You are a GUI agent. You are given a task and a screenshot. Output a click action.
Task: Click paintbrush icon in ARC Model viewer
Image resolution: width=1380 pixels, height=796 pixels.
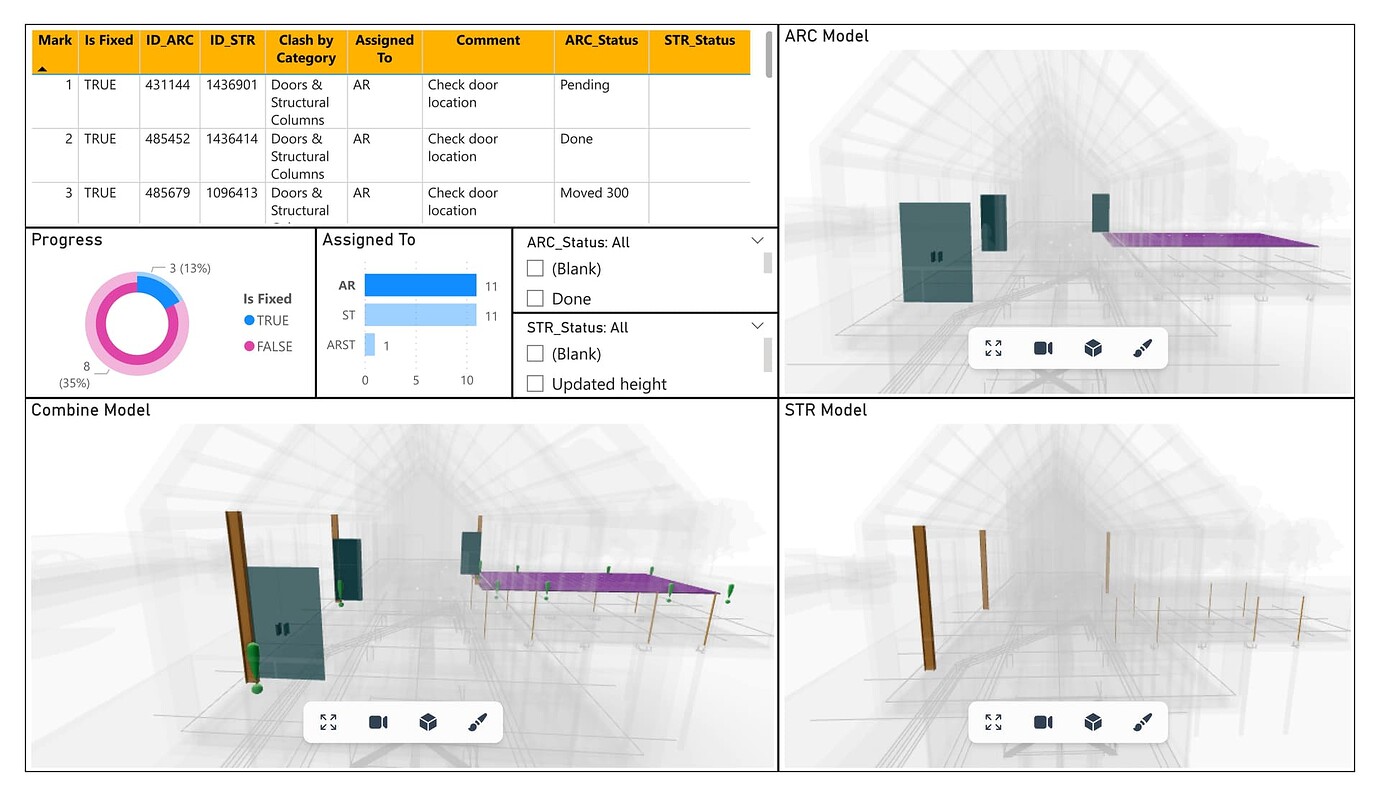1143,348
